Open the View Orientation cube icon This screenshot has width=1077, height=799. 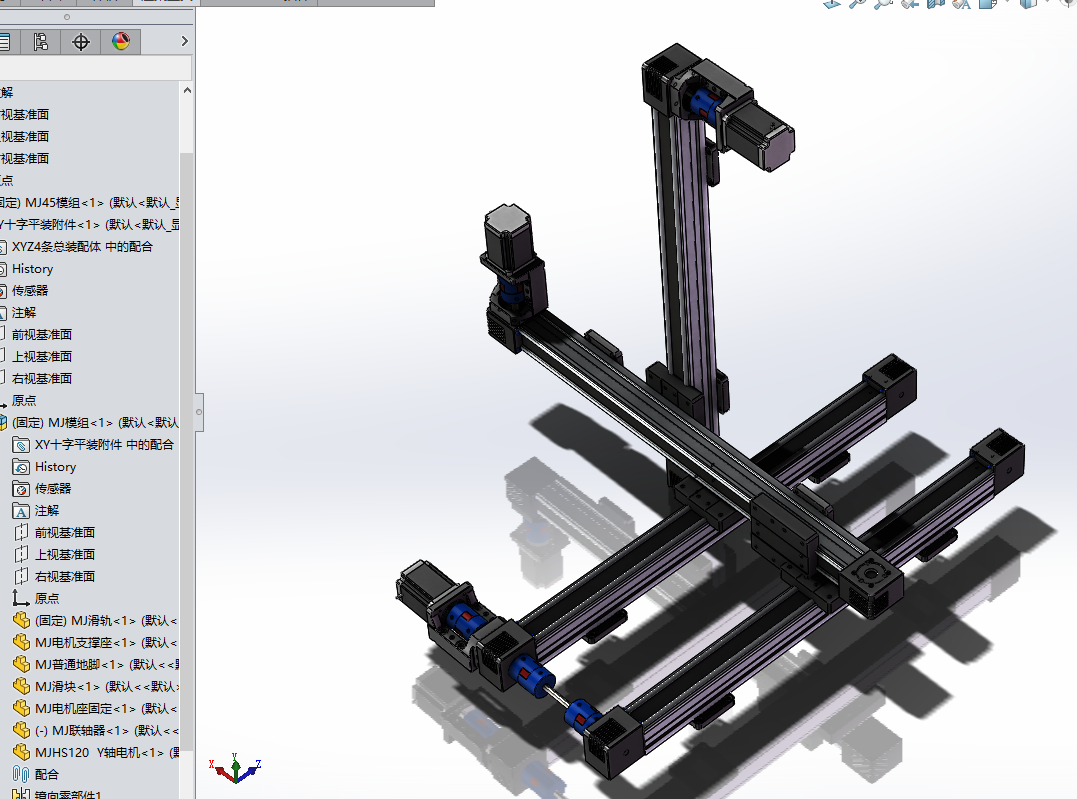point(988,3)
